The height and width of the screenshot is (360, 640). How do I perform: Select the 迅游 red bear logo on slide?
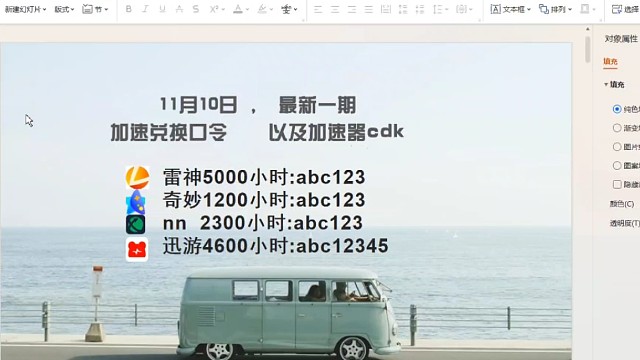pyautogui.click(x=137, y=249)
